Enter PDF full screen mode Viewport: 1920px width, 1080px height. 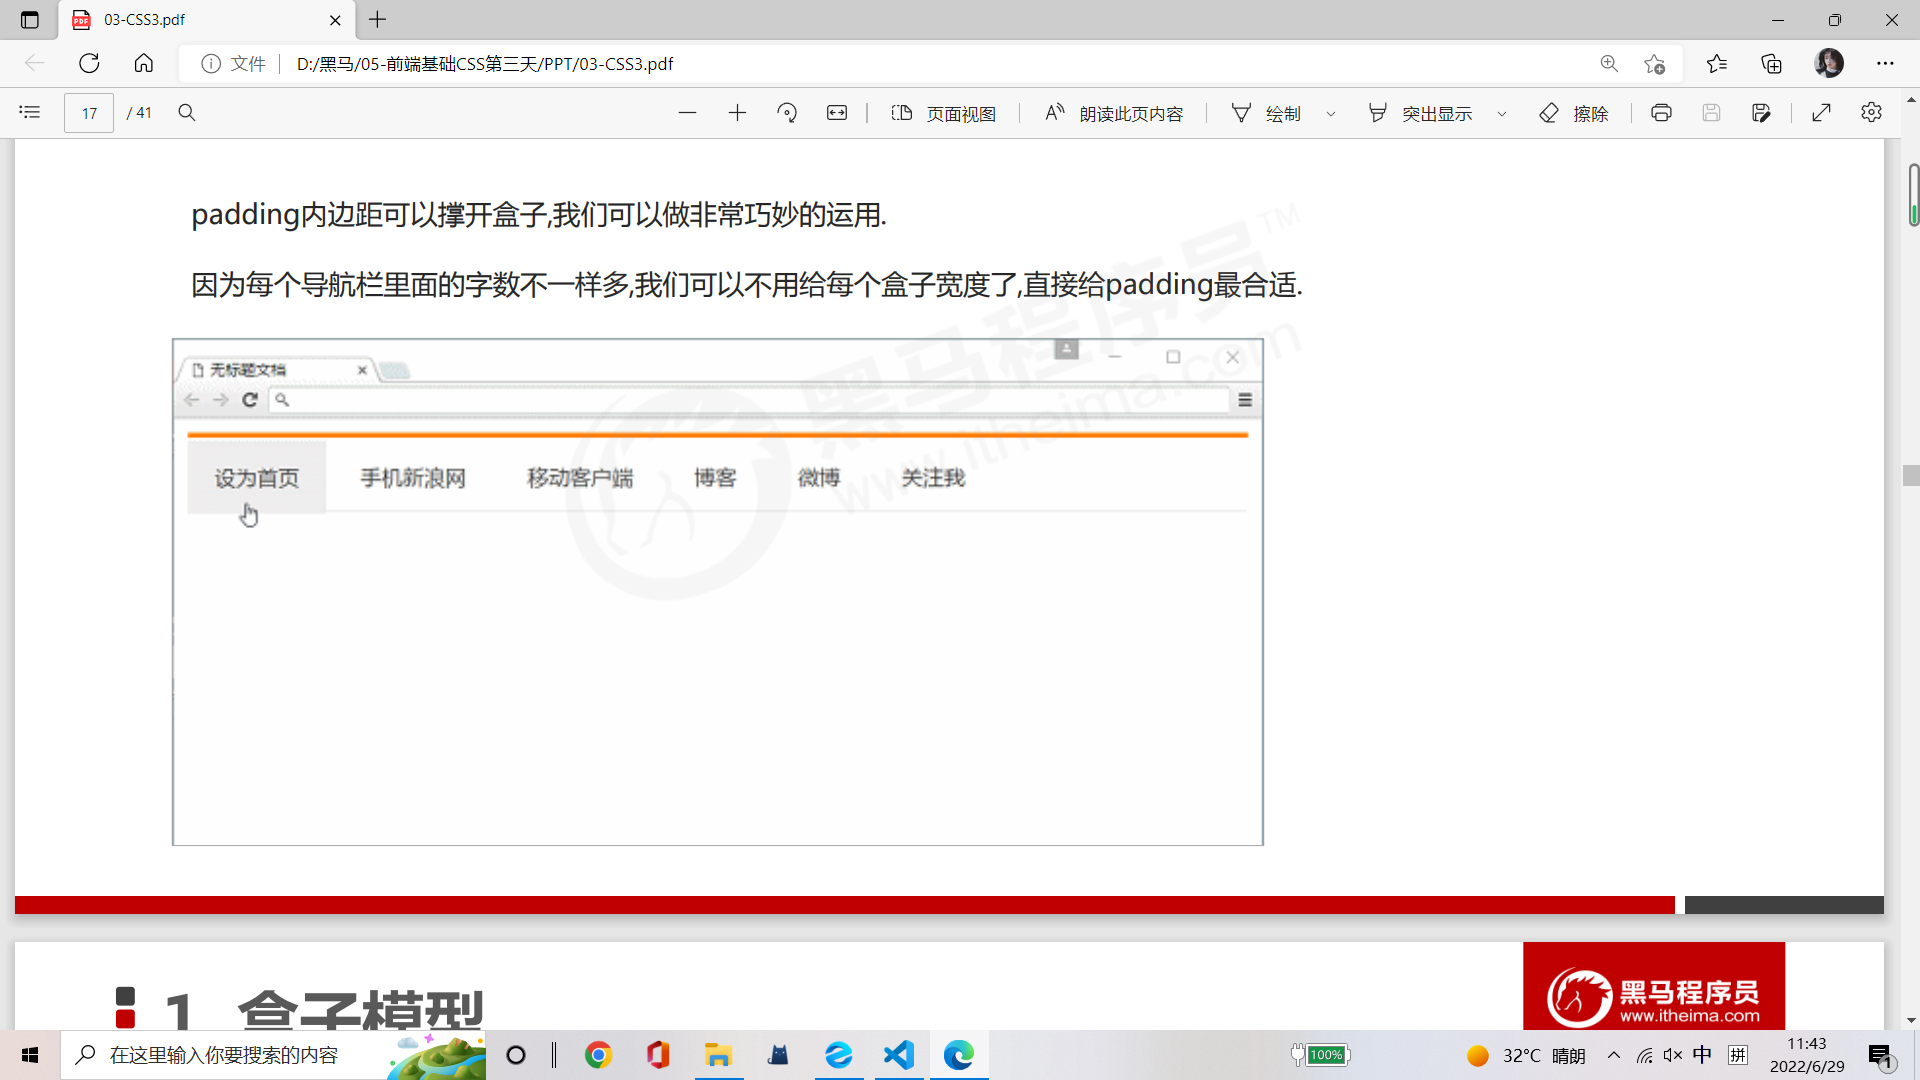[x=1821, y=113]
